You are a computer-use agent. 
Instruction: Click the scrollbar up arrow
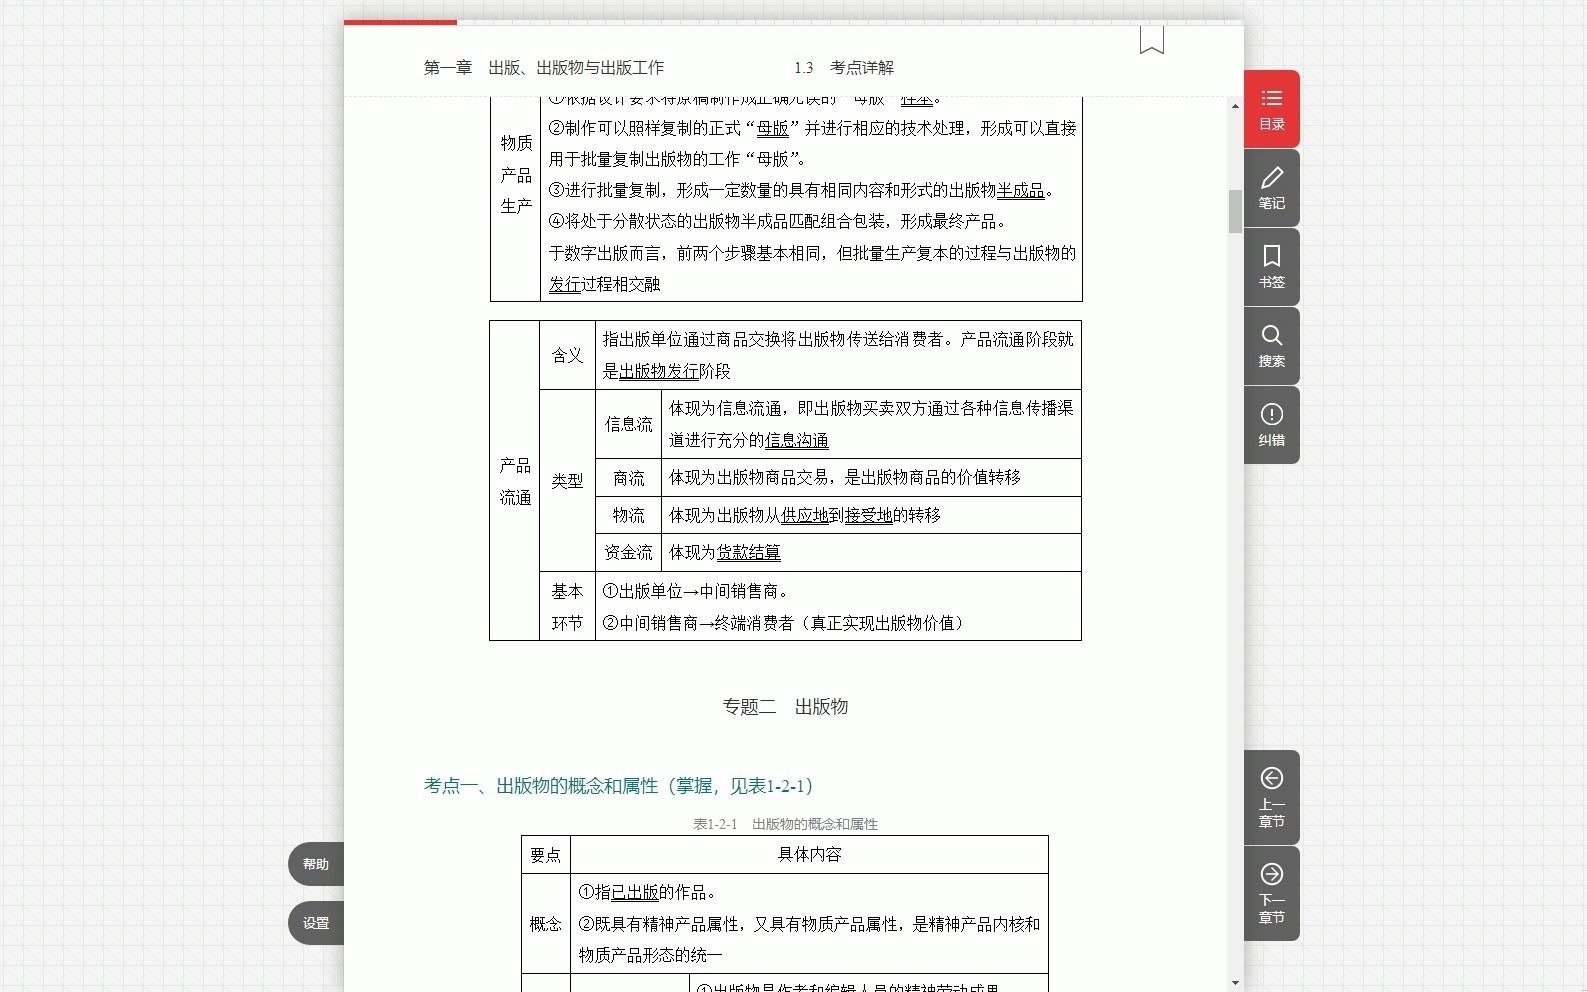click(1236, 106)
